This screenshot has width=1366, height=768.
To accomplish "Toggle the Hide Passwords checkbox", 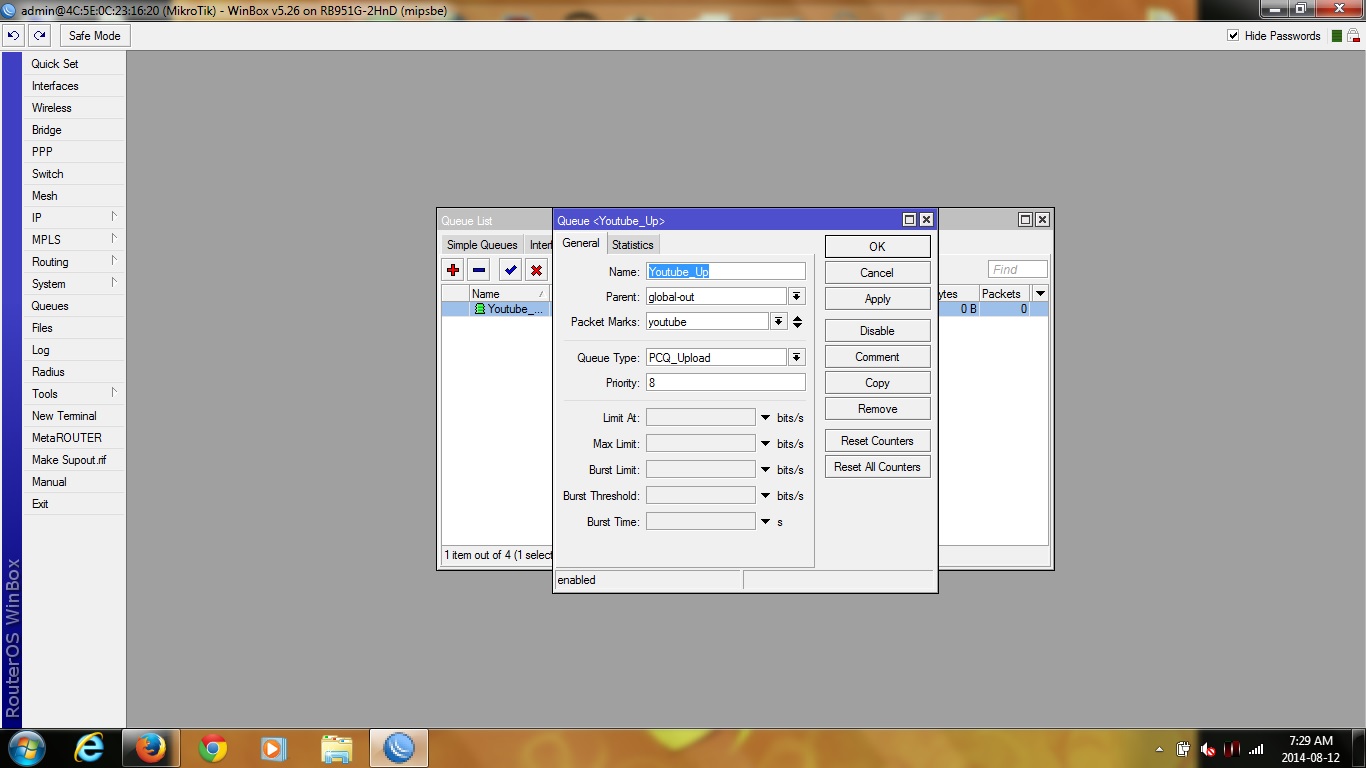I will [x=1233, y=36].
